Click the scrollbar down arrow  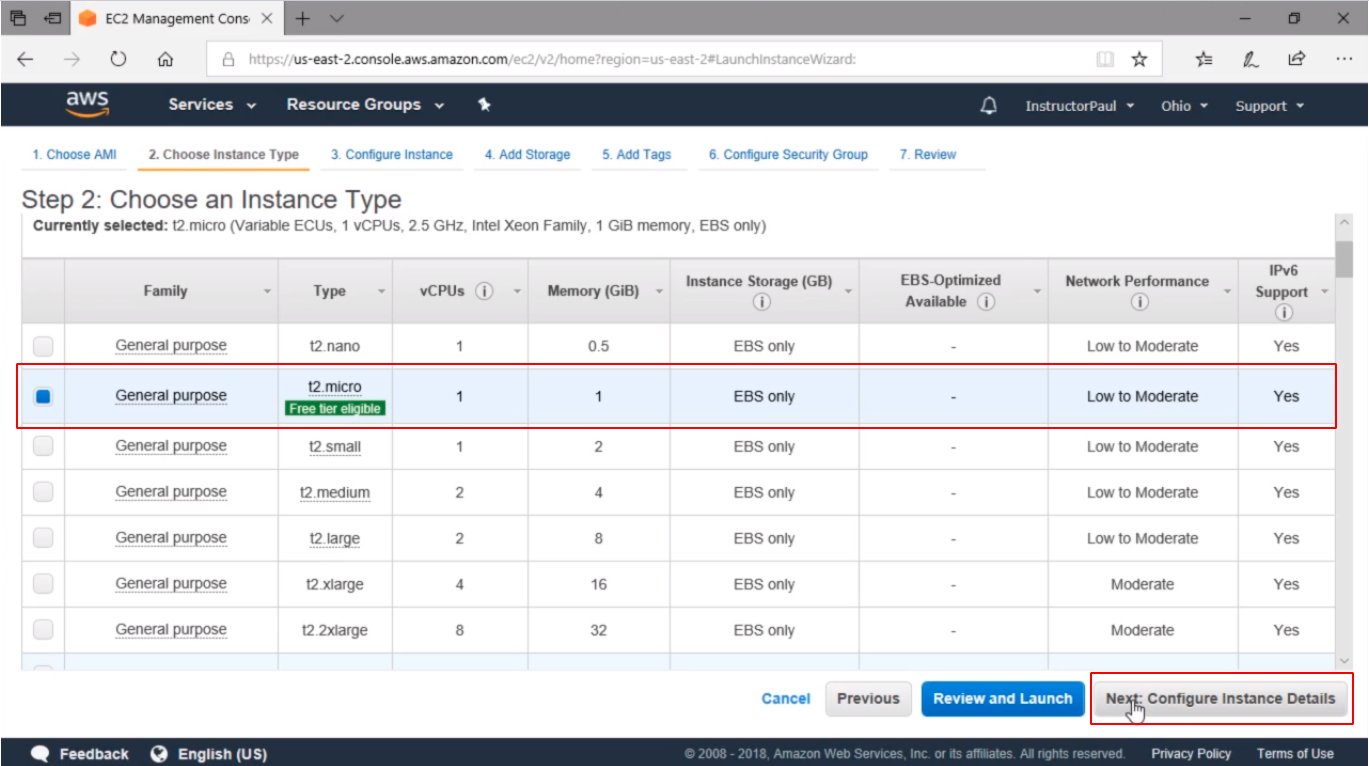tap(1344, 661)
